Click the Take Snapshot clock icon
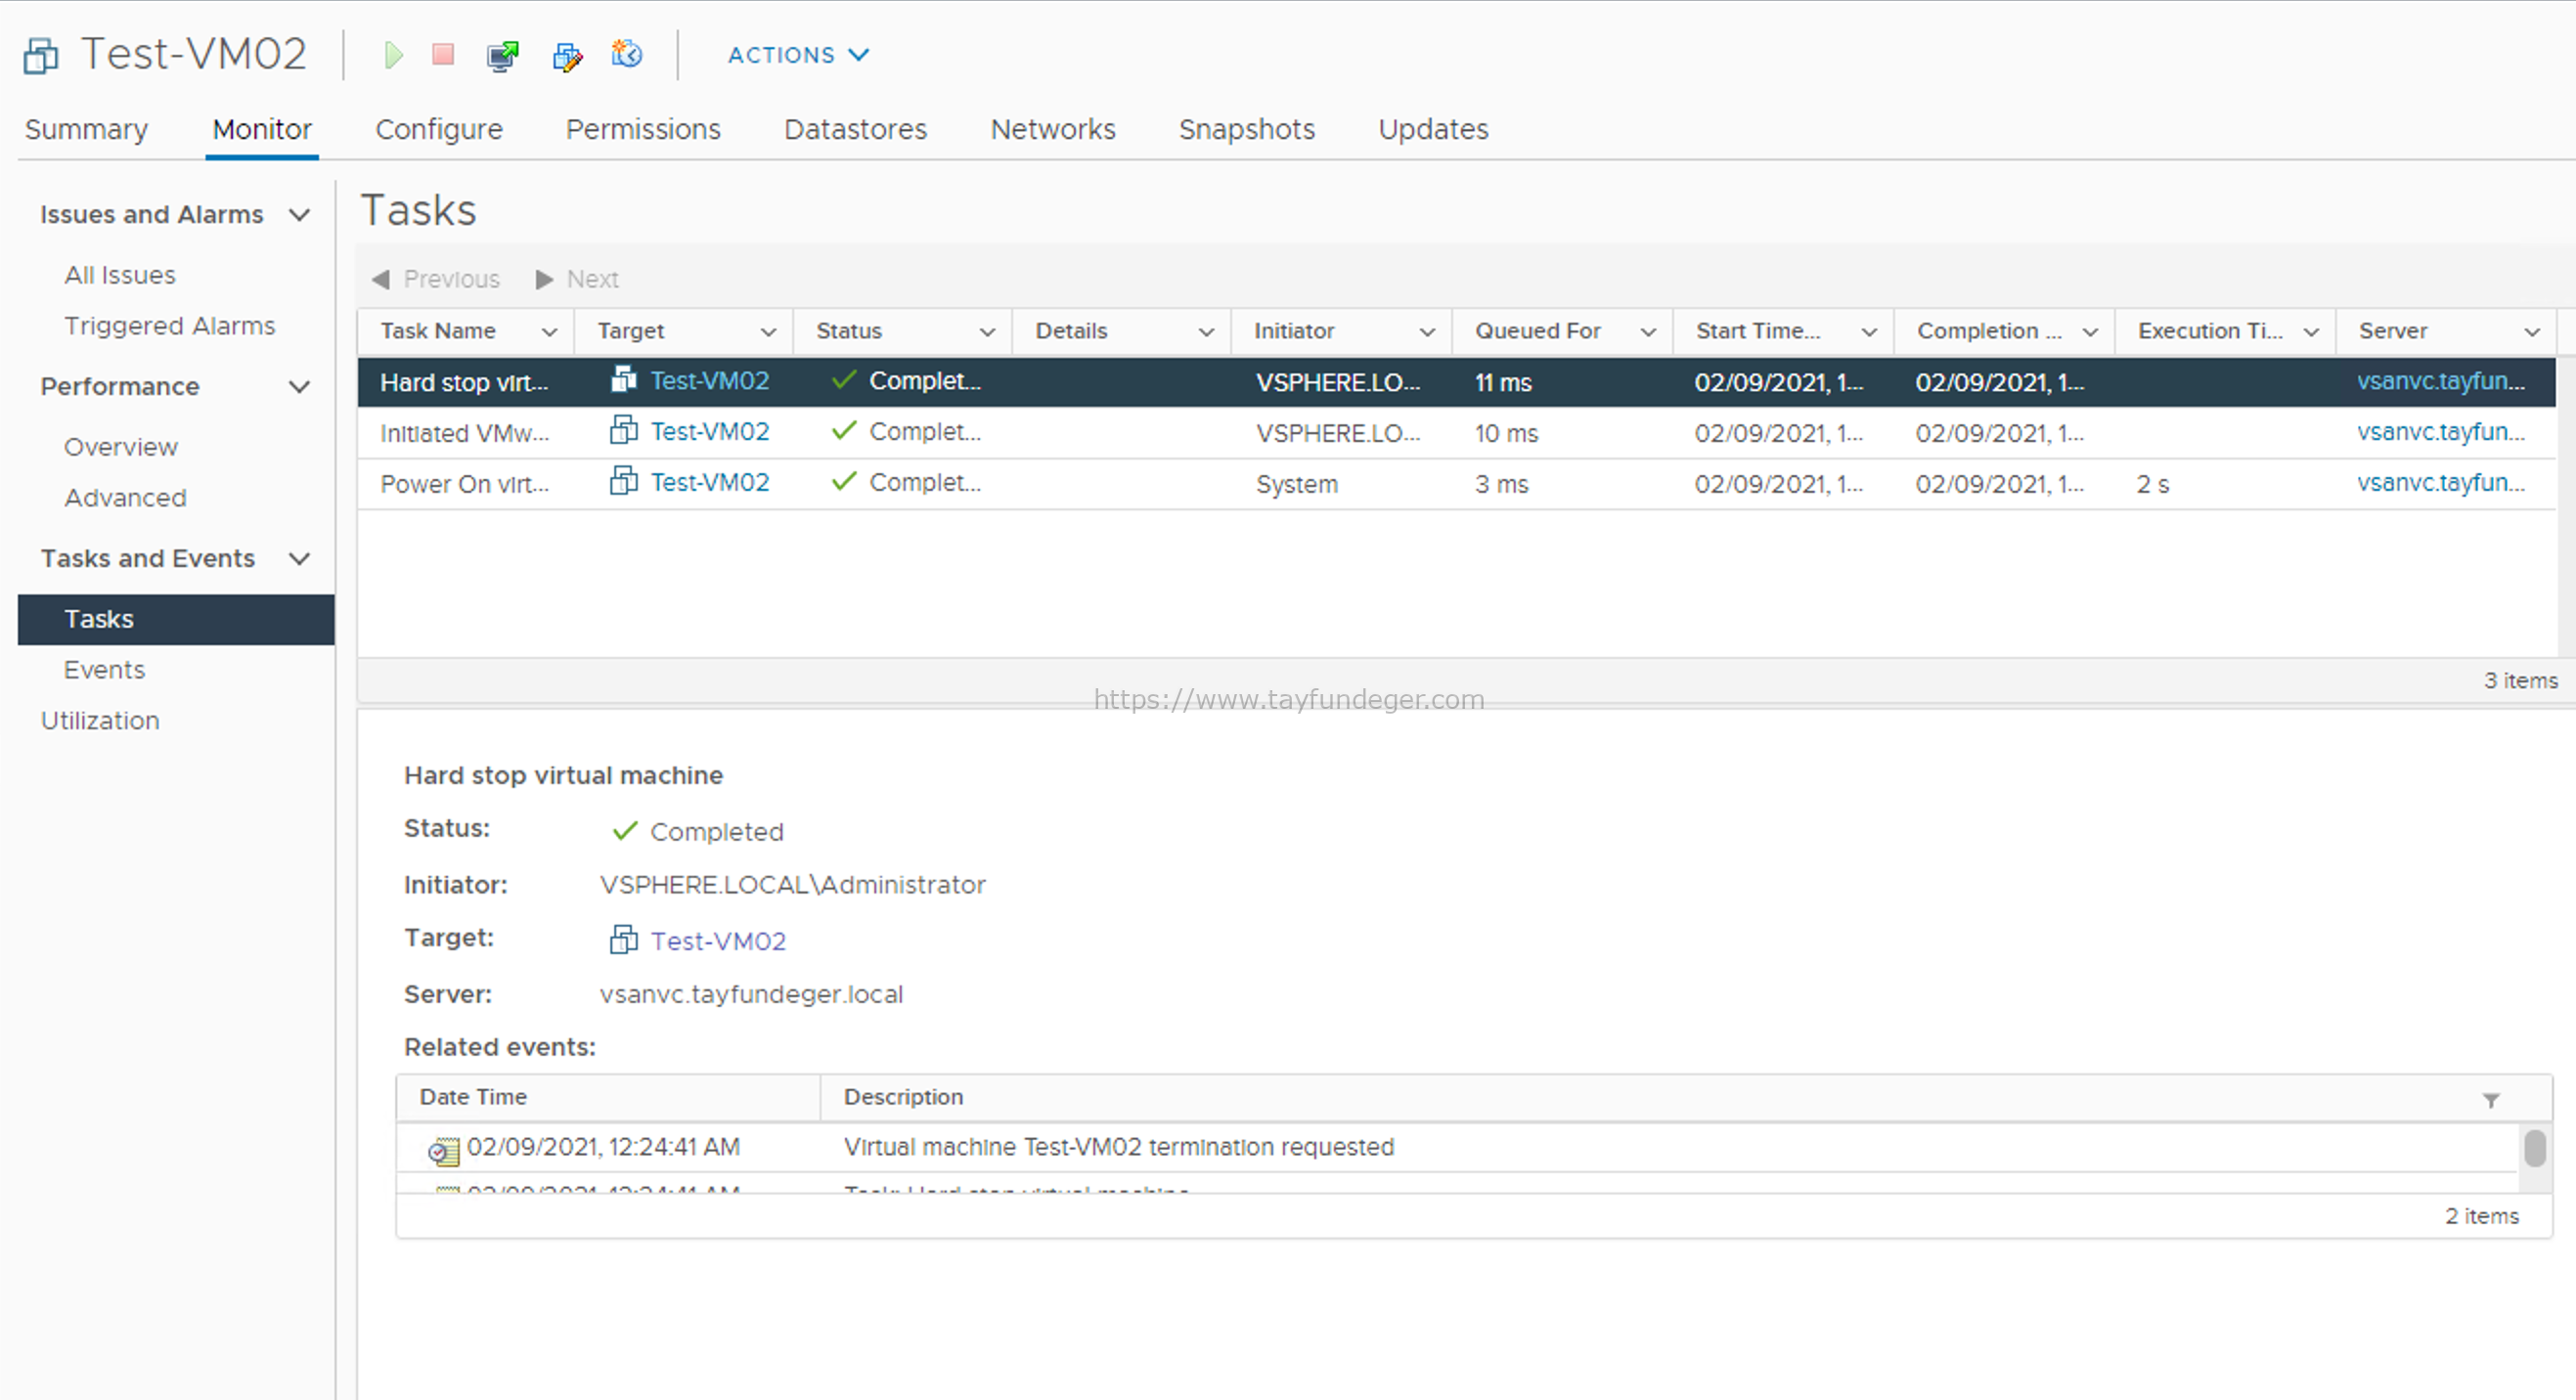The width and height of the screenshot is (2576, 1400). (627, 53)
